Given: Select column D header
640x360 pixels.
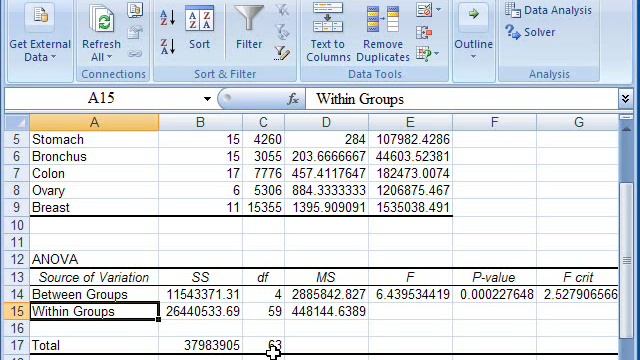Looking at the screenshot, I should pyautogui.click(x=327, y=122).
